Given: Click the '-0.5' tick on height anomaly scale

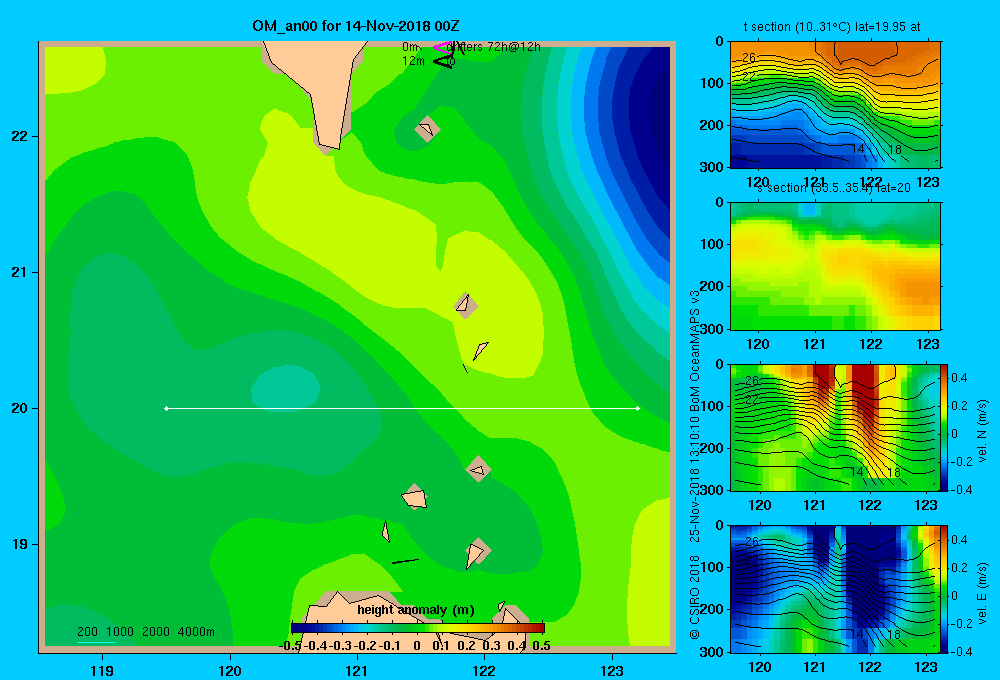Looking at the screenshot, I should point(291,646).
